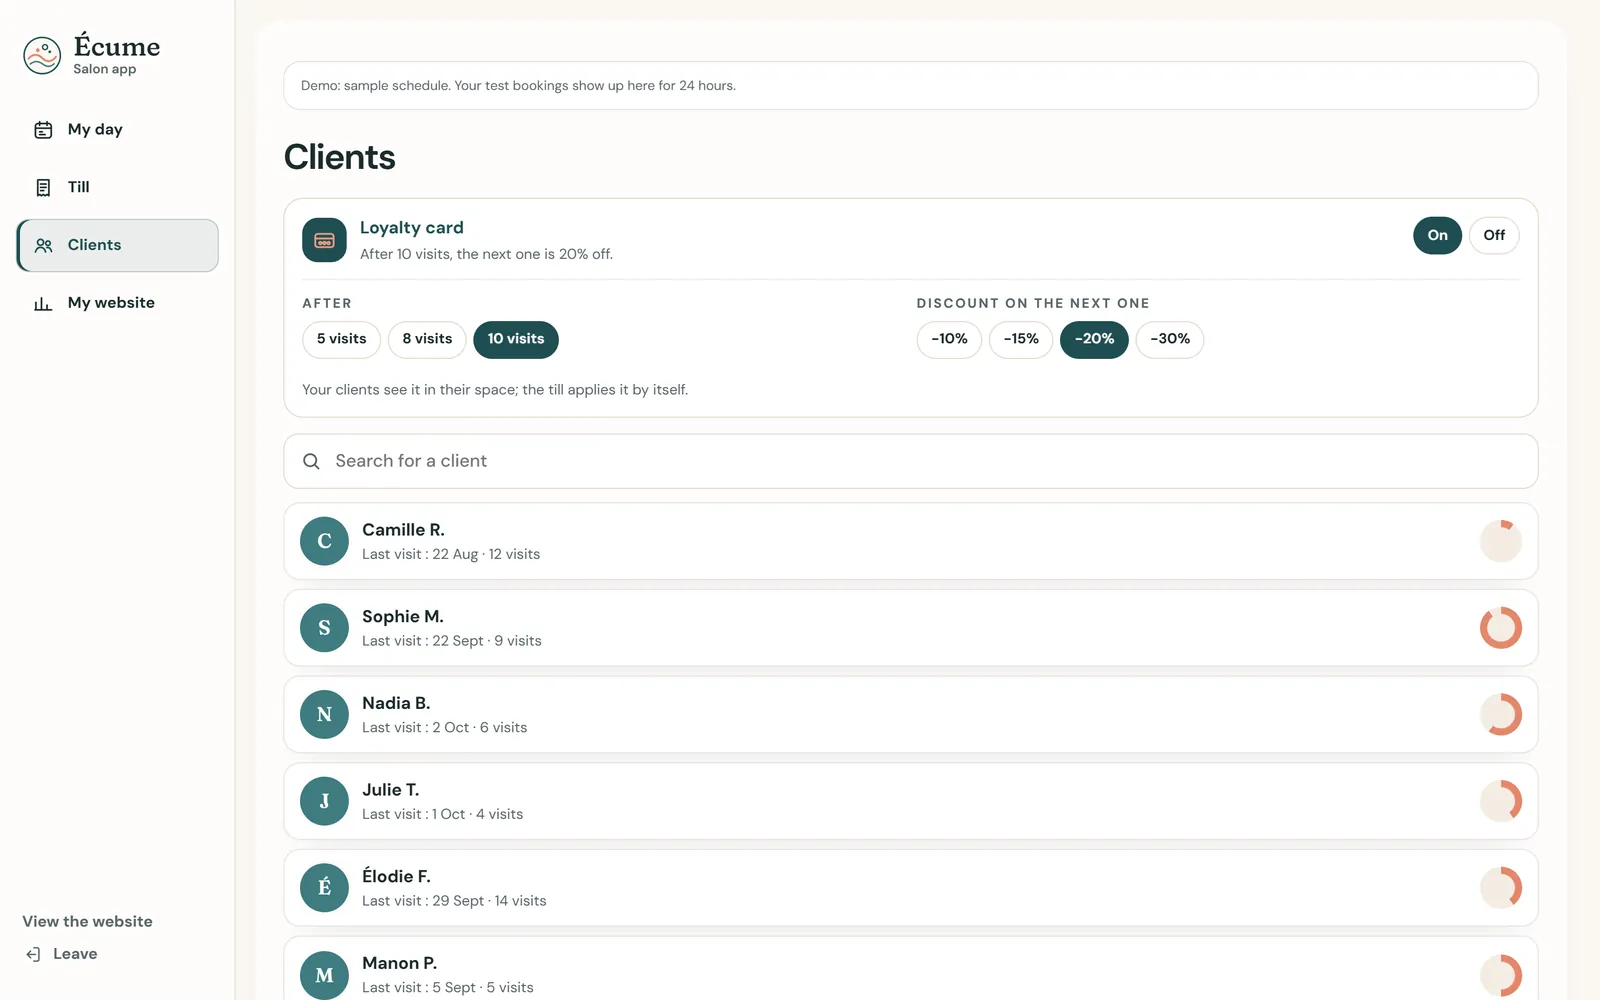The height and width of the screenshot is (1000, 1600).
Task: Click the receipt icon beside Till
Action: click(x=43, y=187)
